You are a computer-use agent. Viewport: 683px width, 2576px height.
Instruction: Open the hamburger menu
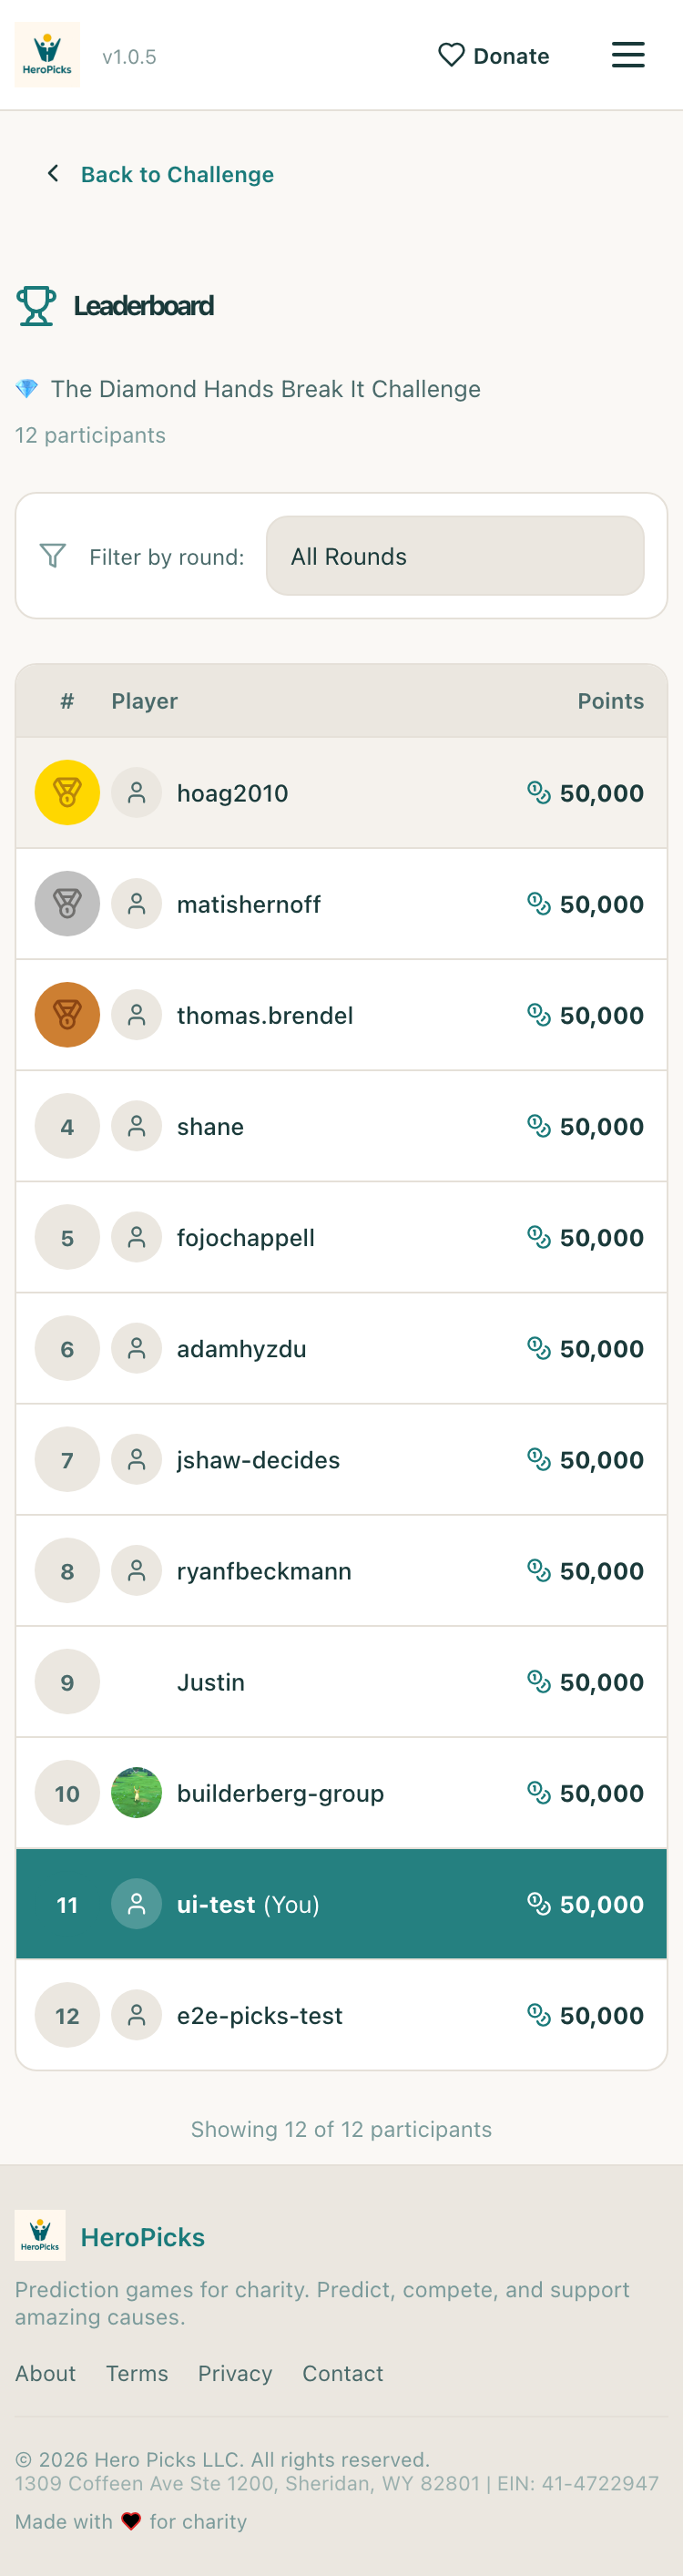coord(627,55)
